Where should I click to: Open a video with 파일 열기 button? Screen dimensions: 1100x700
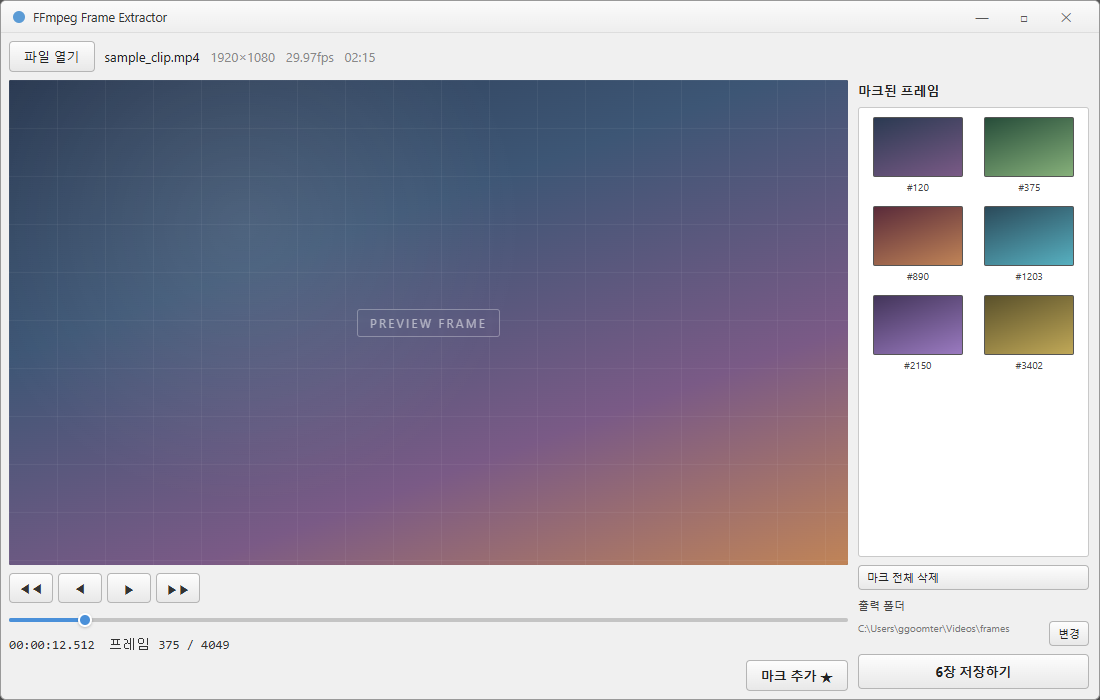[x=52, y=57]
